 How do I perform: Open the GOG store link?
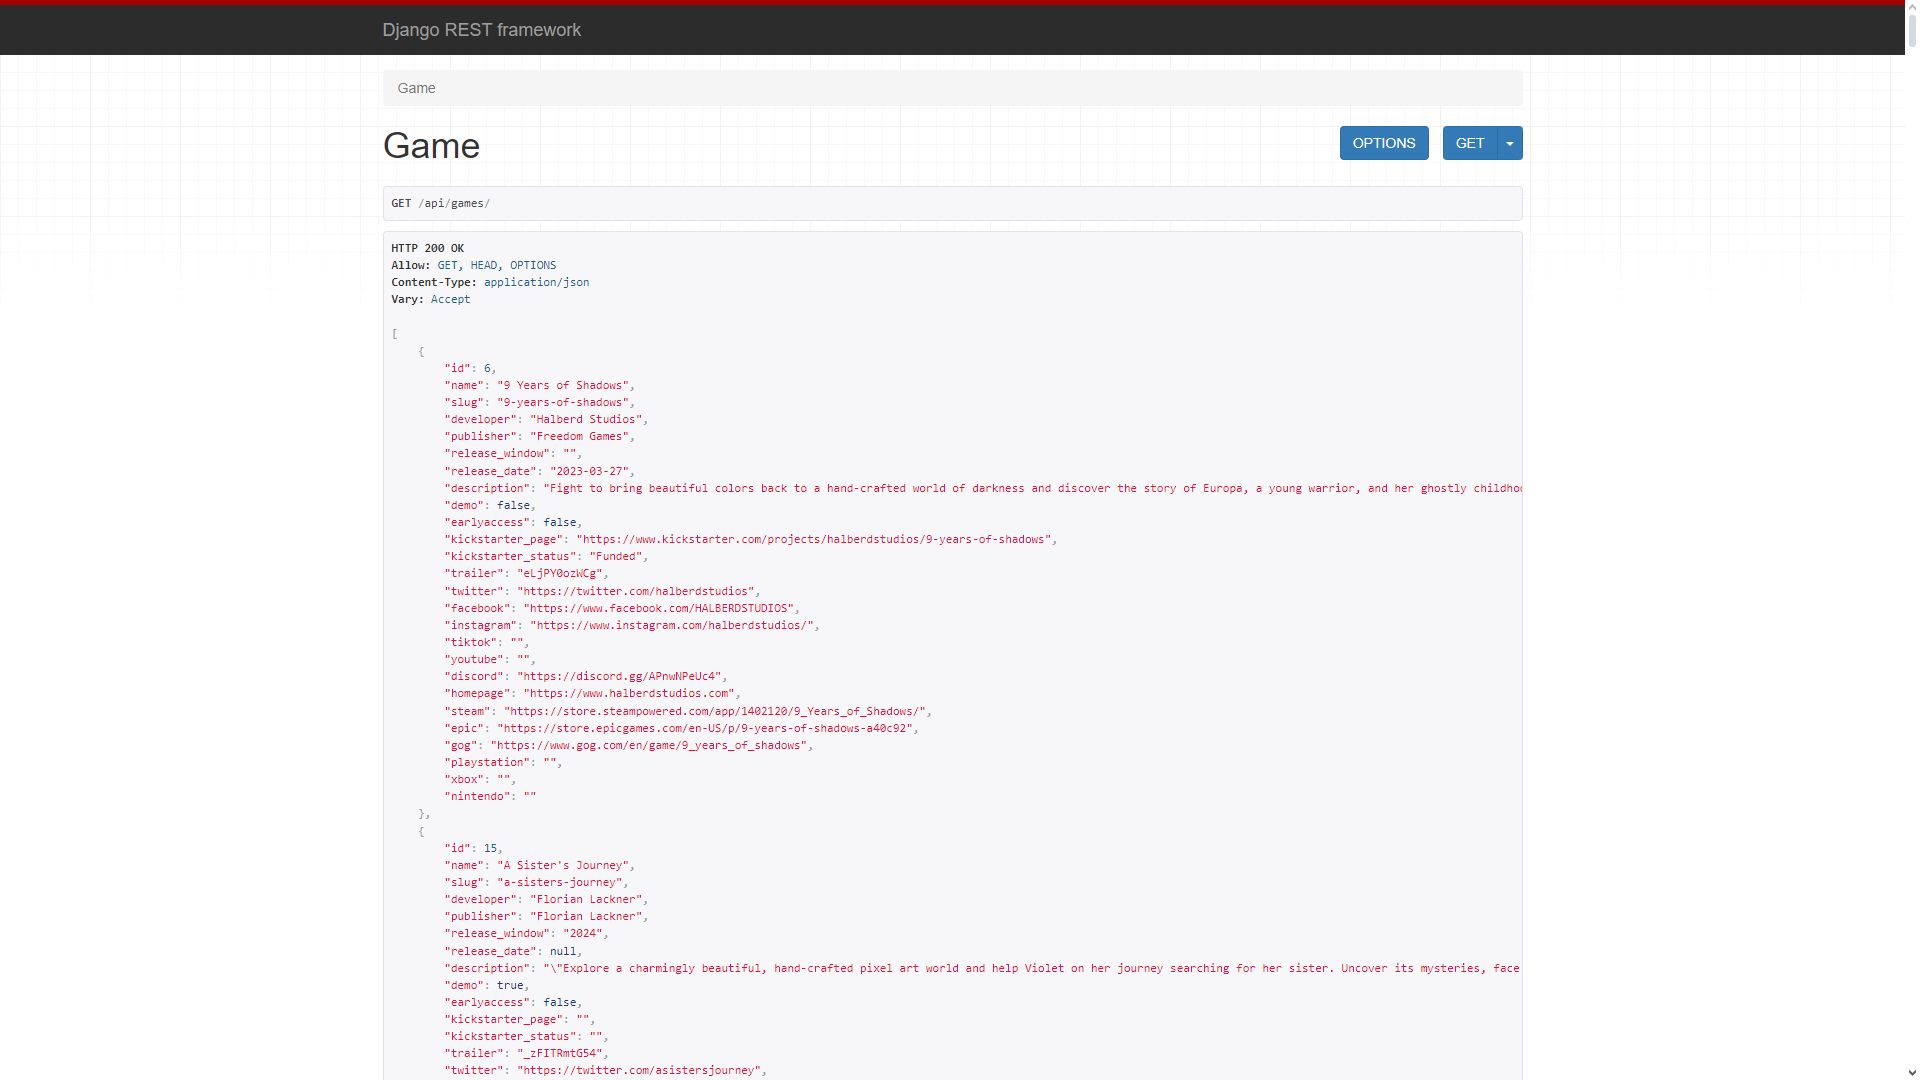pyautogui.click(x=649, y=745)
